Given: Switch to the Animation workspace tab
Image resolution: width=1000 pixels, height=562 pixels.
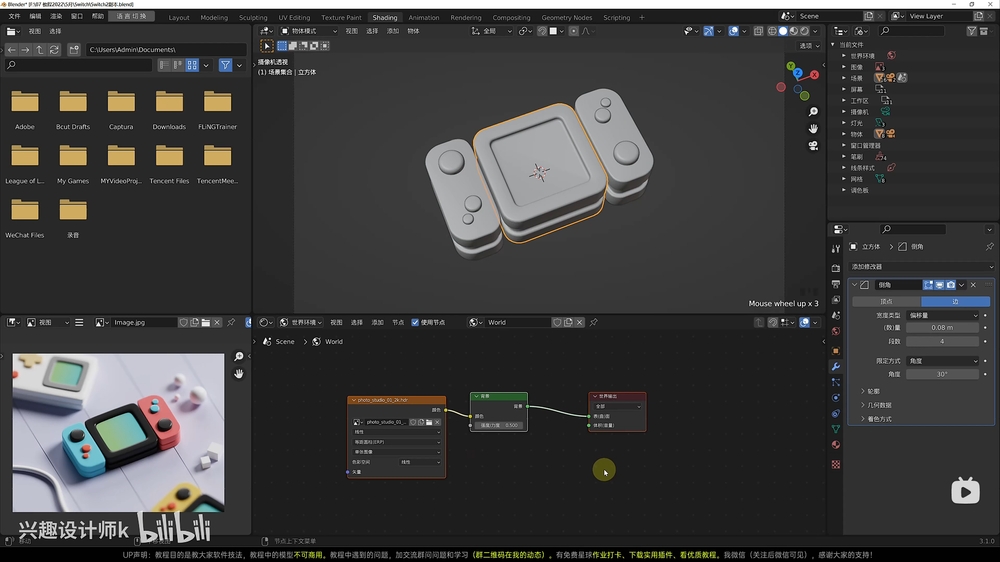Looking at the screenshot, I should 423,17.
